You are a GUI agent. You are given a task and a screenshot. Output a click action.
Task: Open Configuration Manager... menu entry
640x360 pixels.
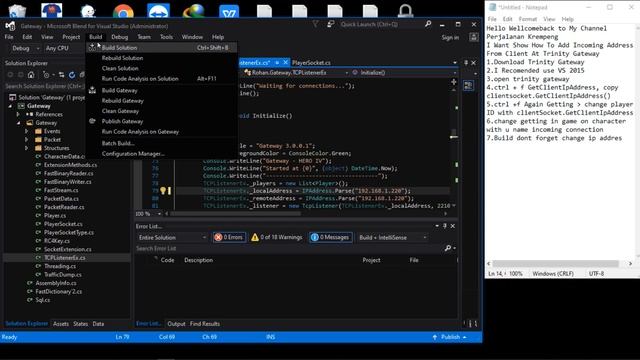pyautogui.click(x=162, y=154)
